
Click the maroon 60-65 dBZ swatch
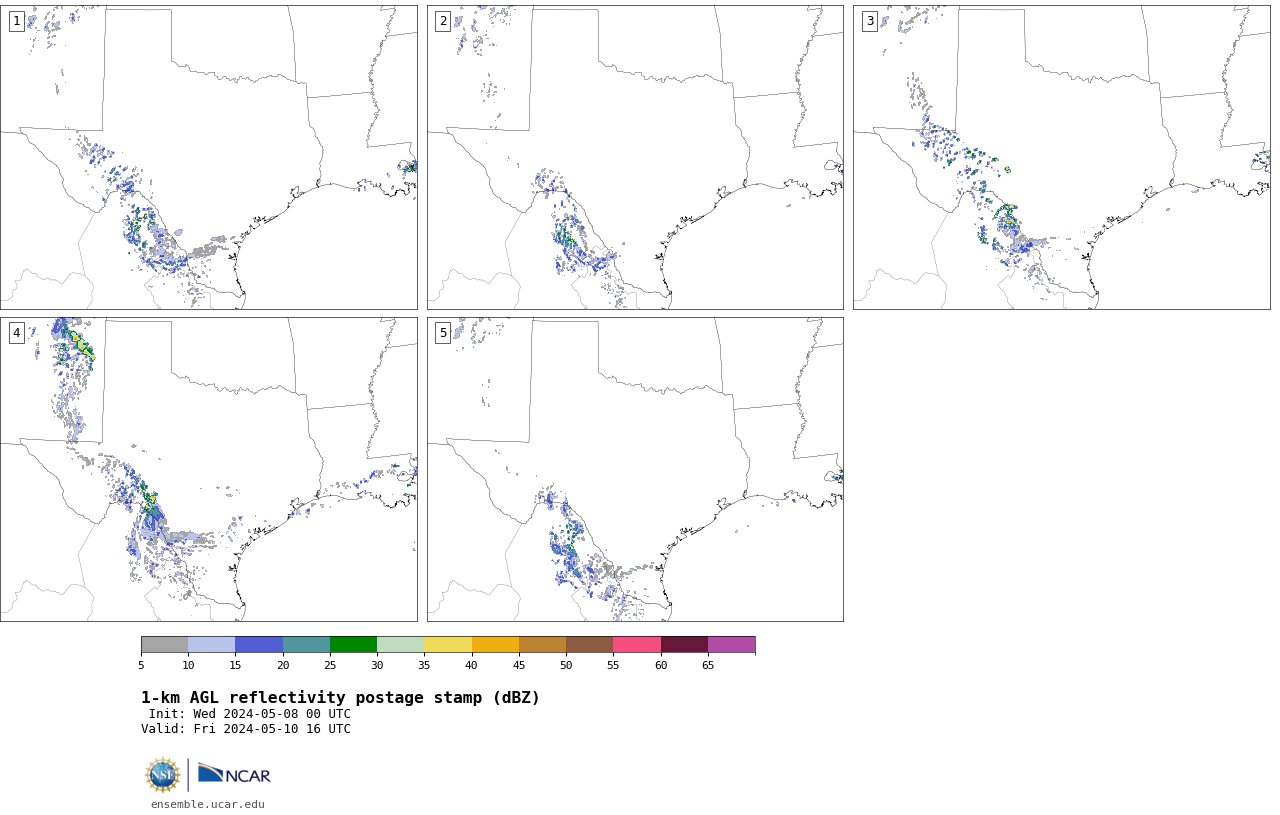tap(684, 644)
